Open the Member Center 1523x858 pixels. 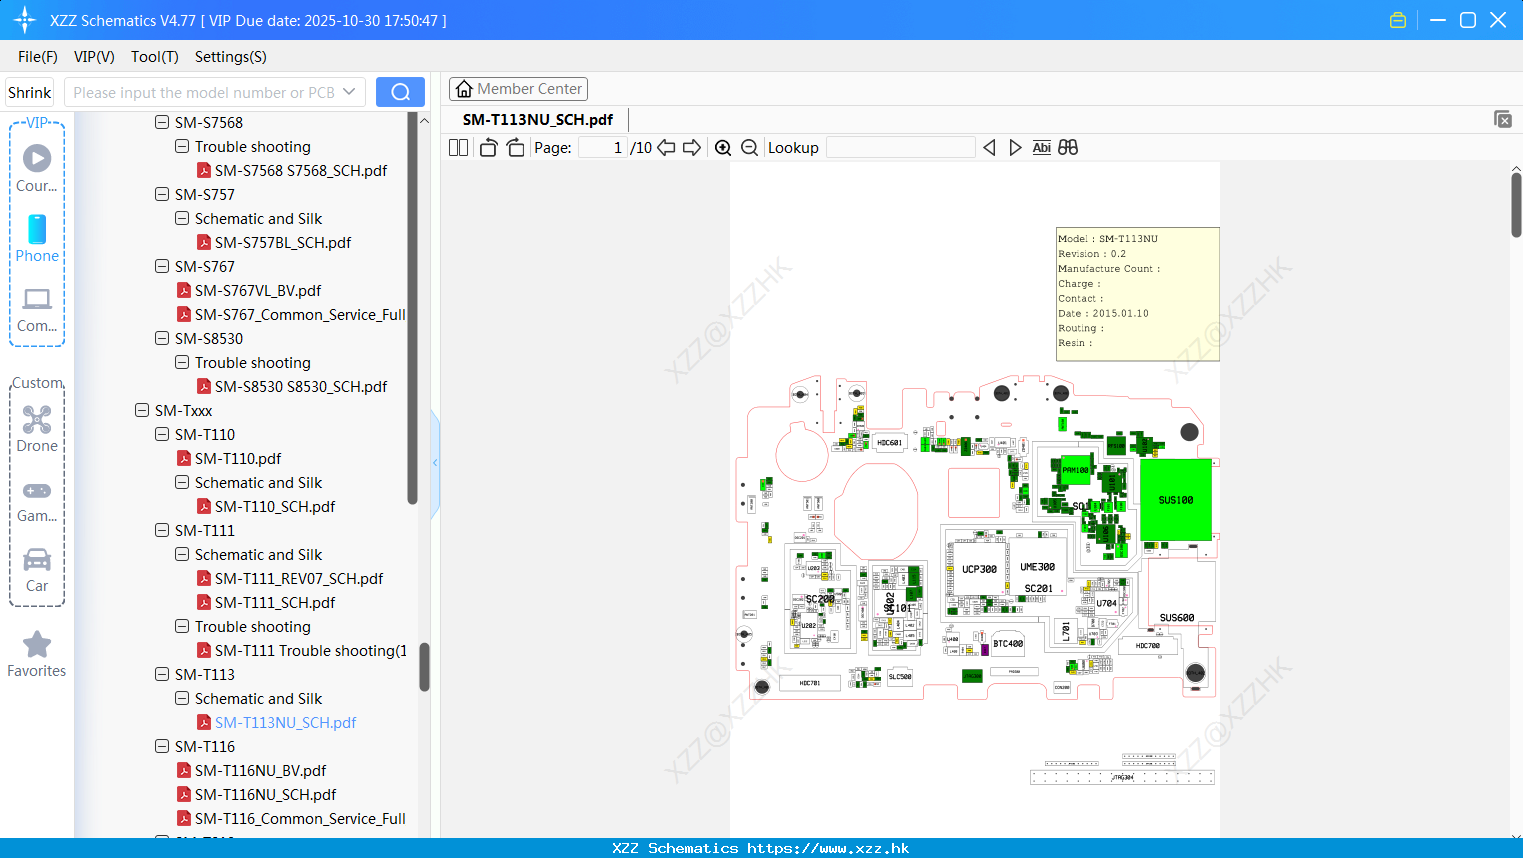pos(518,89)
